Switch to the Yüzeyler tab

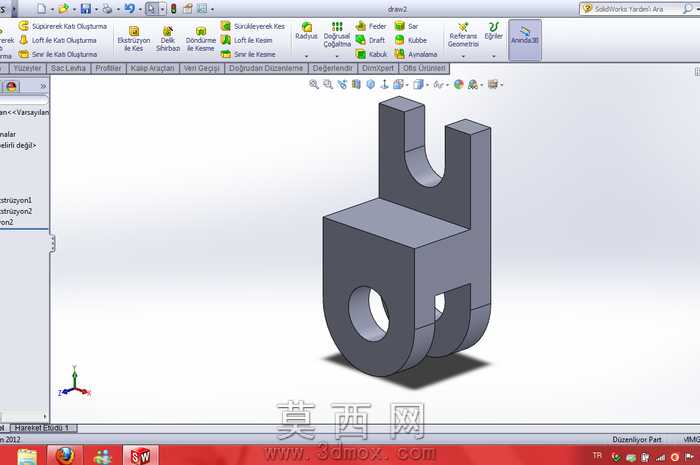click(x=27, y=68)
